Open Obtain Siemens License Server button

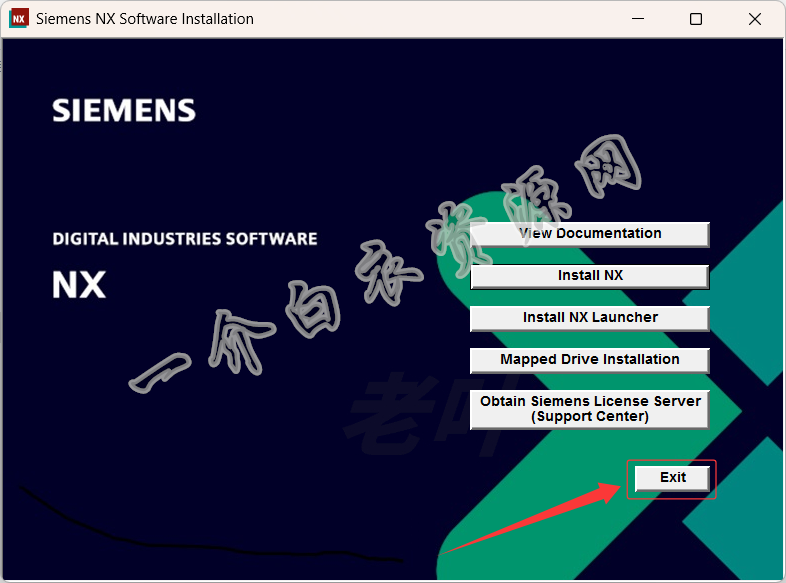[x=590, y=409]
